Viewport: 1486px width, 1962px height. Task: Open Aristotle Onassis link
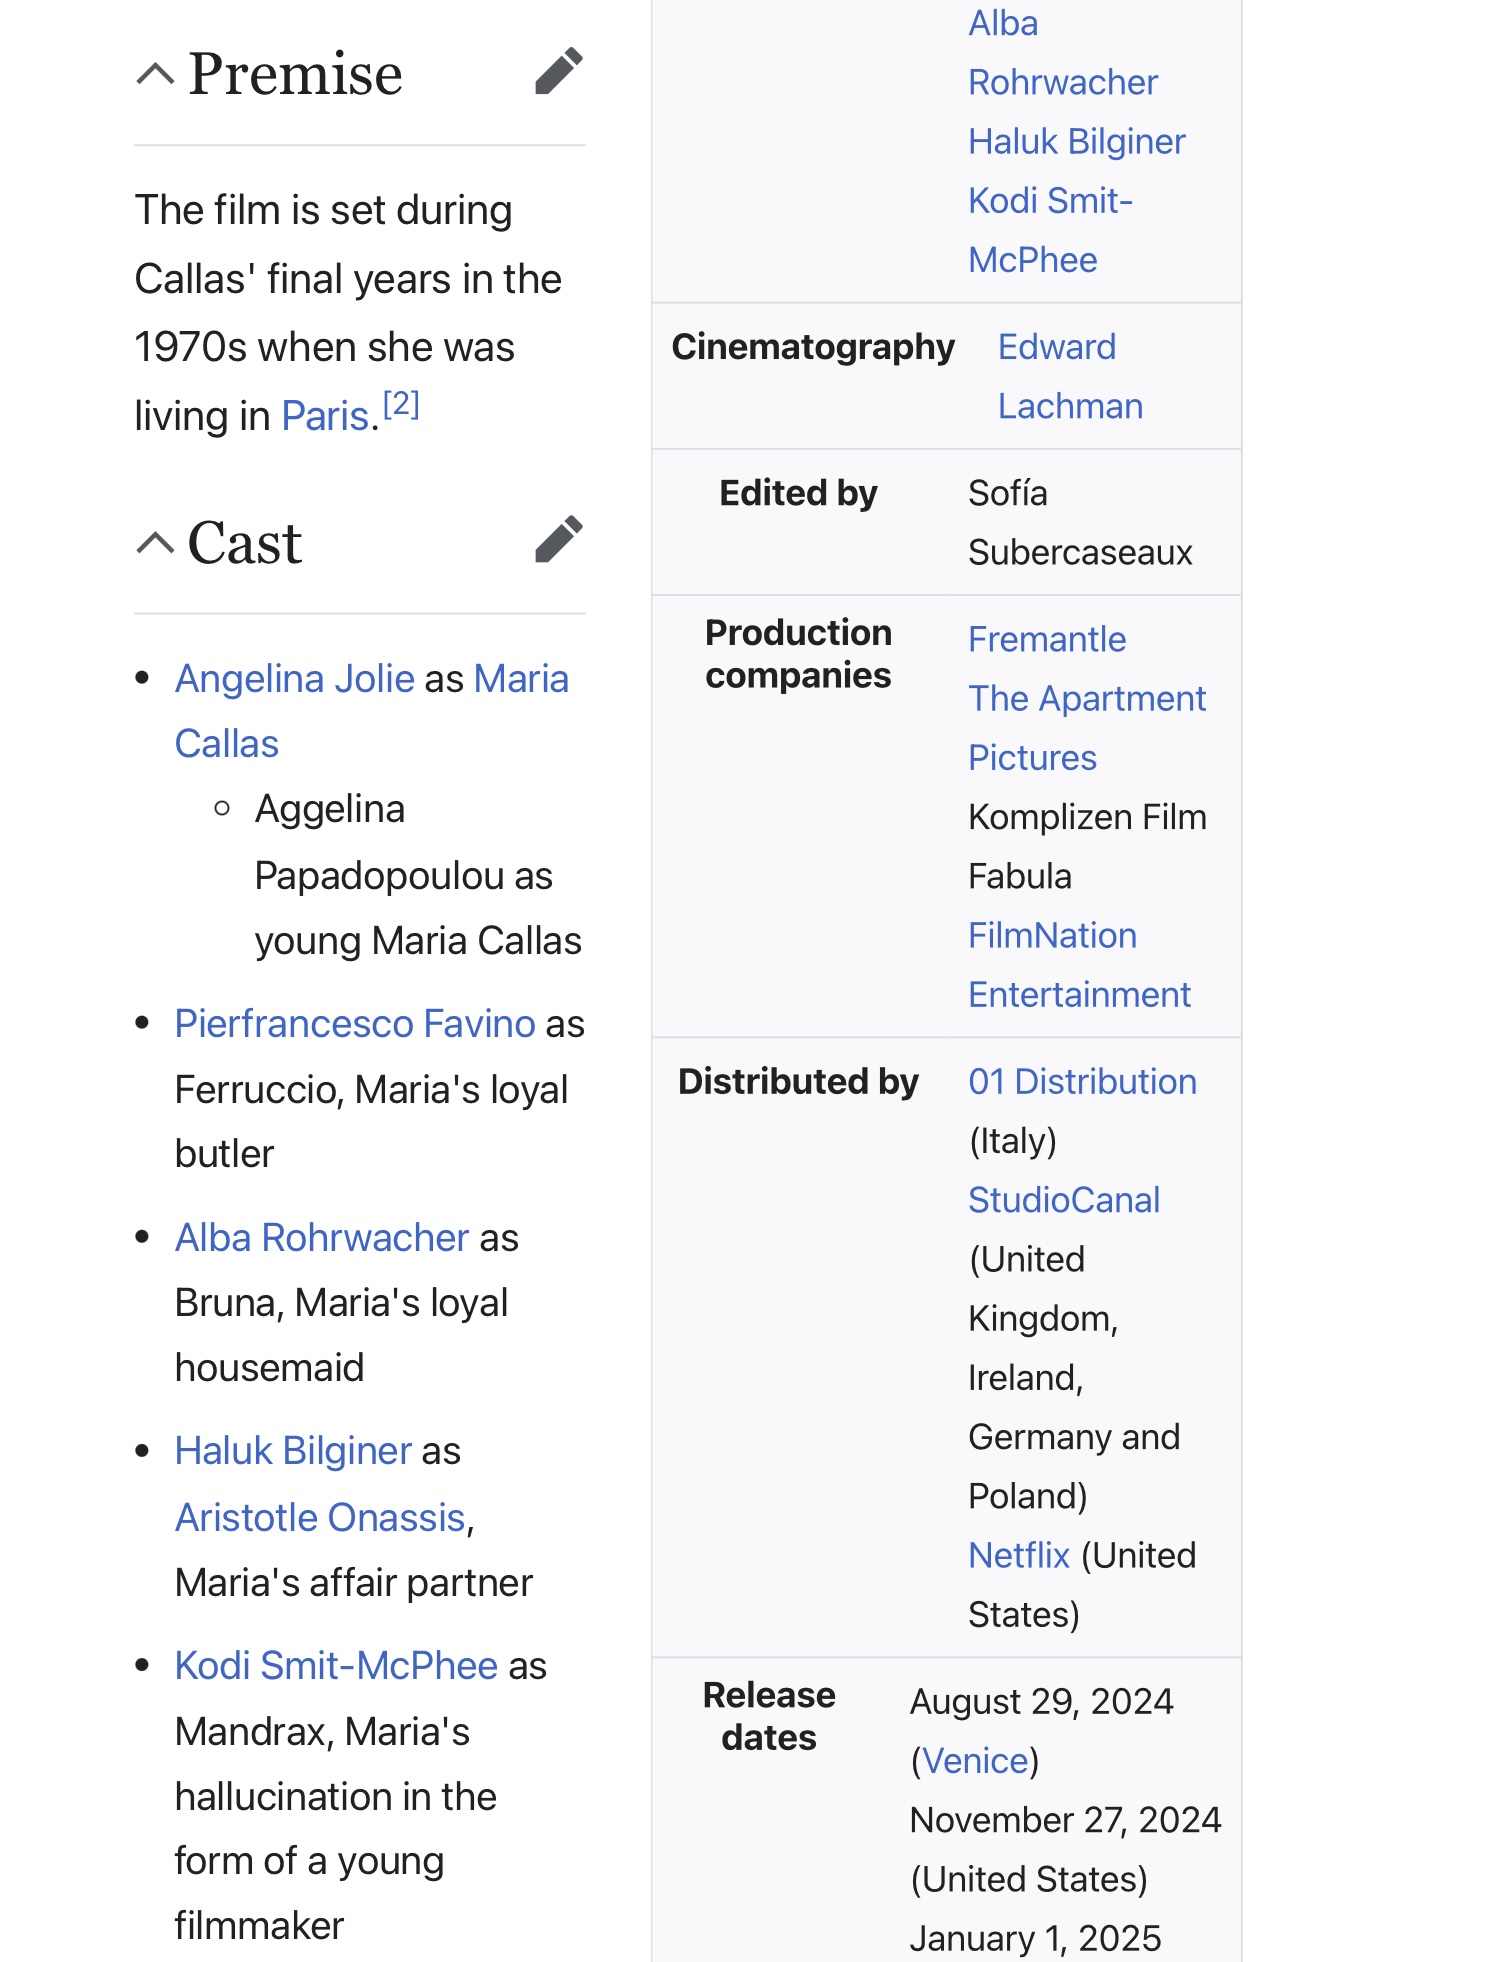point(320,1518)
